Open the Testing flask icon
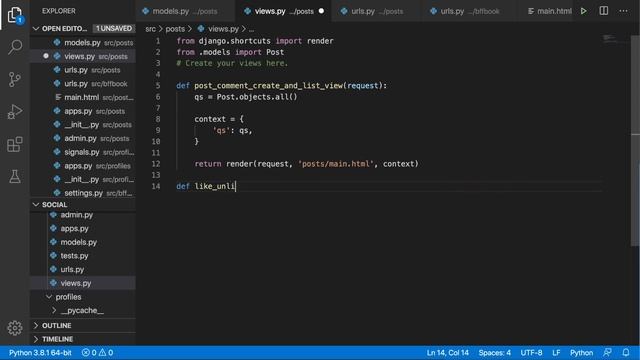Image resolution: width=640 pixels, height=360 pixels. click(15, 176)
